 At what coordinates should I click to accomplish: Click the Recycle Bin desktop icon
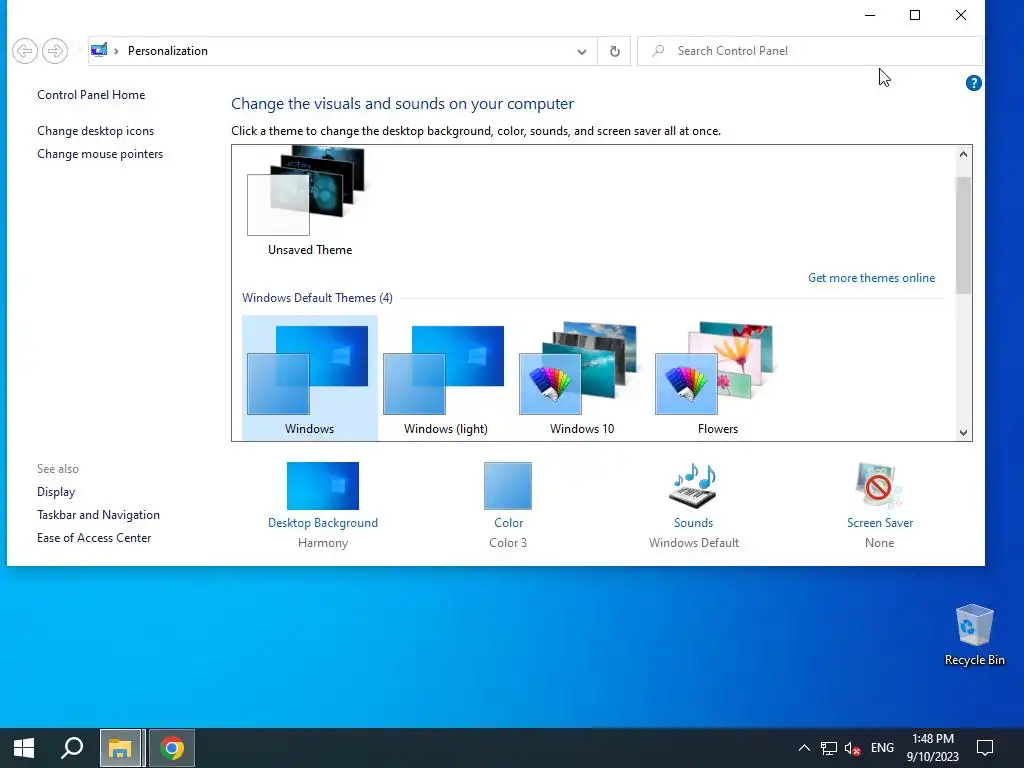pos(974,635)
